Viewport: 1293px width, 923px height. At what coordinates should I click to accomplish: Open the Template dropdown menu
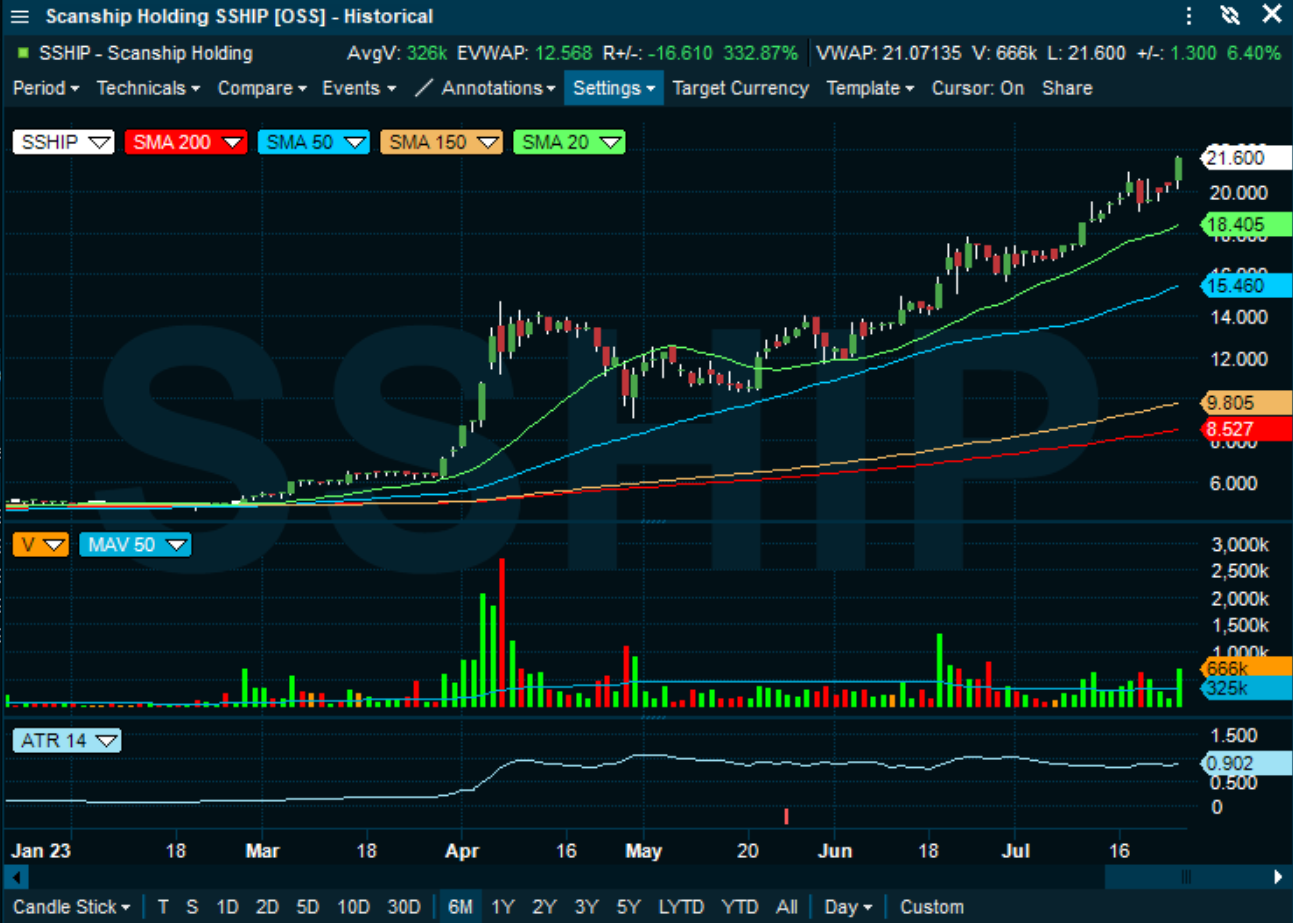[870, 88]
